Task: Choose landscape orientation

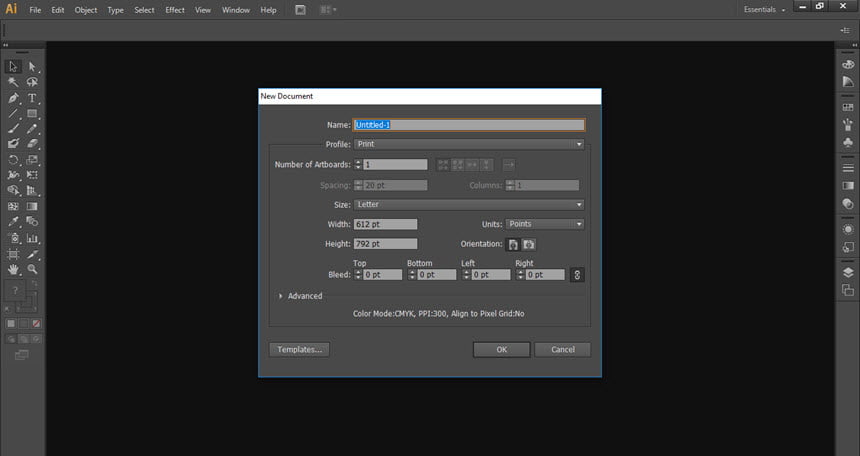Action: [x=529, y=244]
